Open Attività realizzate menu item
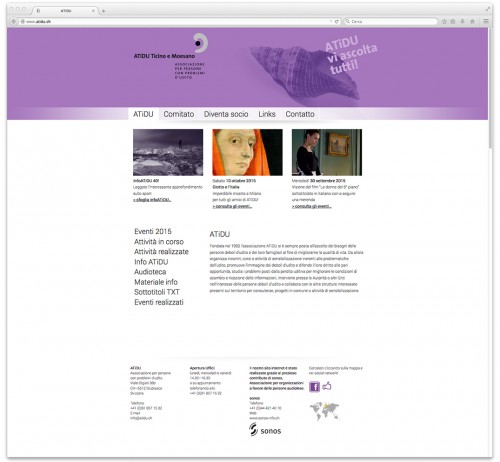 coord(161,252)
